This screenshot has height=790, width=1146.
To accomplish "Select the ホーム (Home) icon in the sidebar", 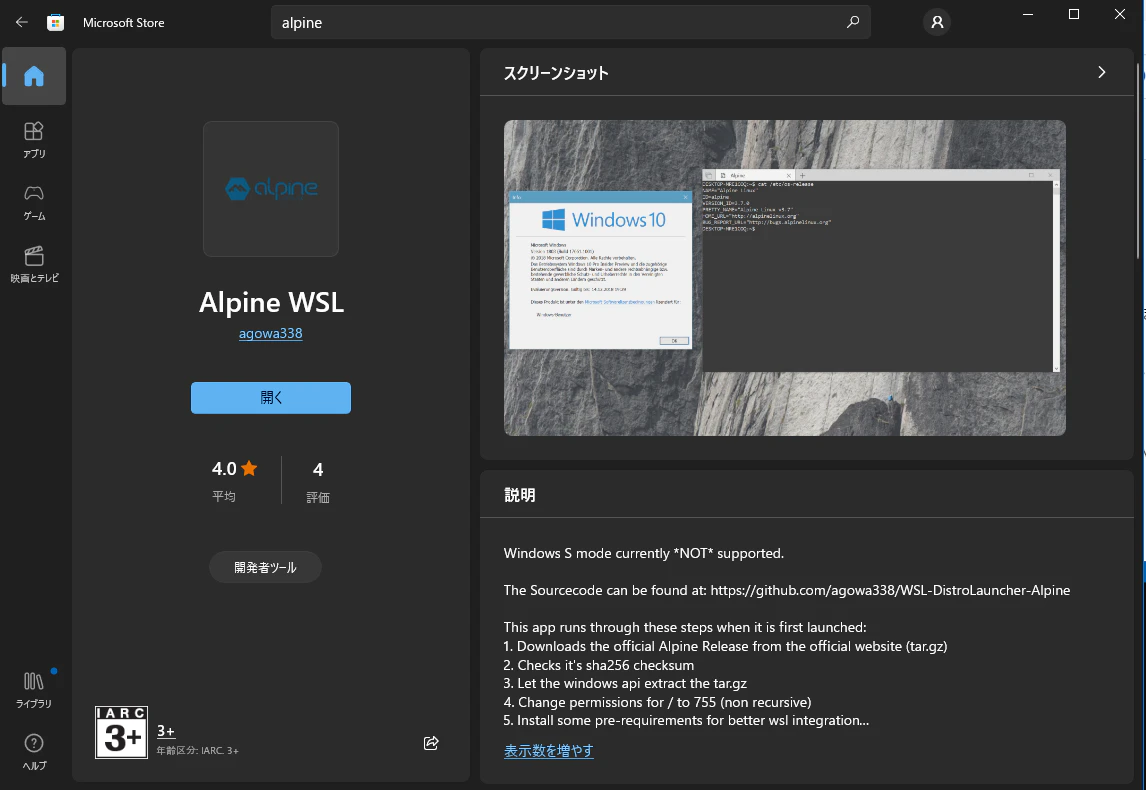I will pos(34,76).
